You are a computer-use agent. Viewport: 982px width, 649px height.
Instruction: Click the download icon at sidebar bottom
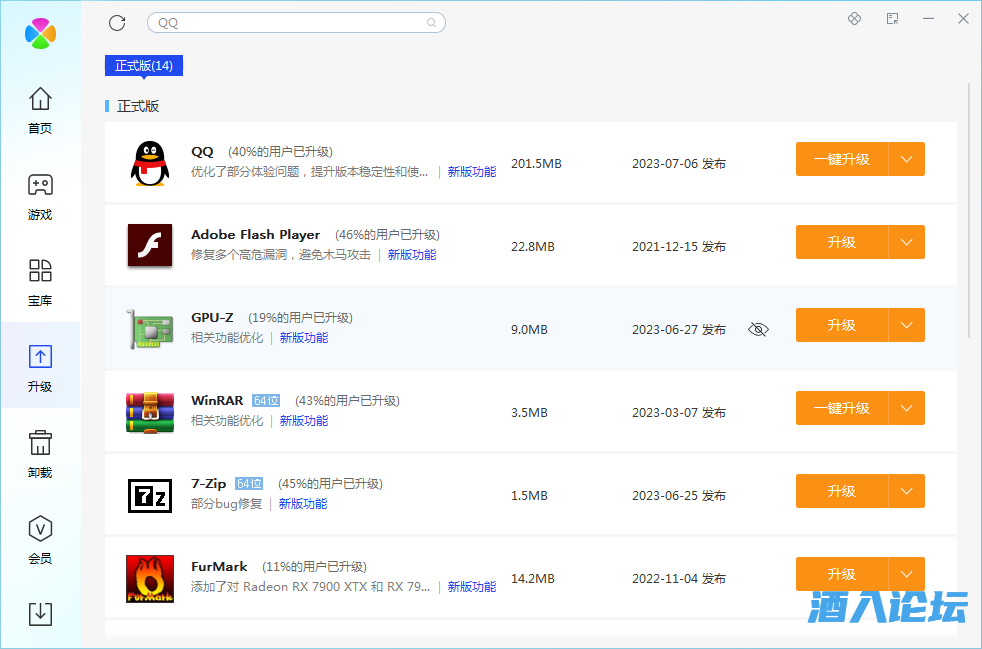[40, 613]
